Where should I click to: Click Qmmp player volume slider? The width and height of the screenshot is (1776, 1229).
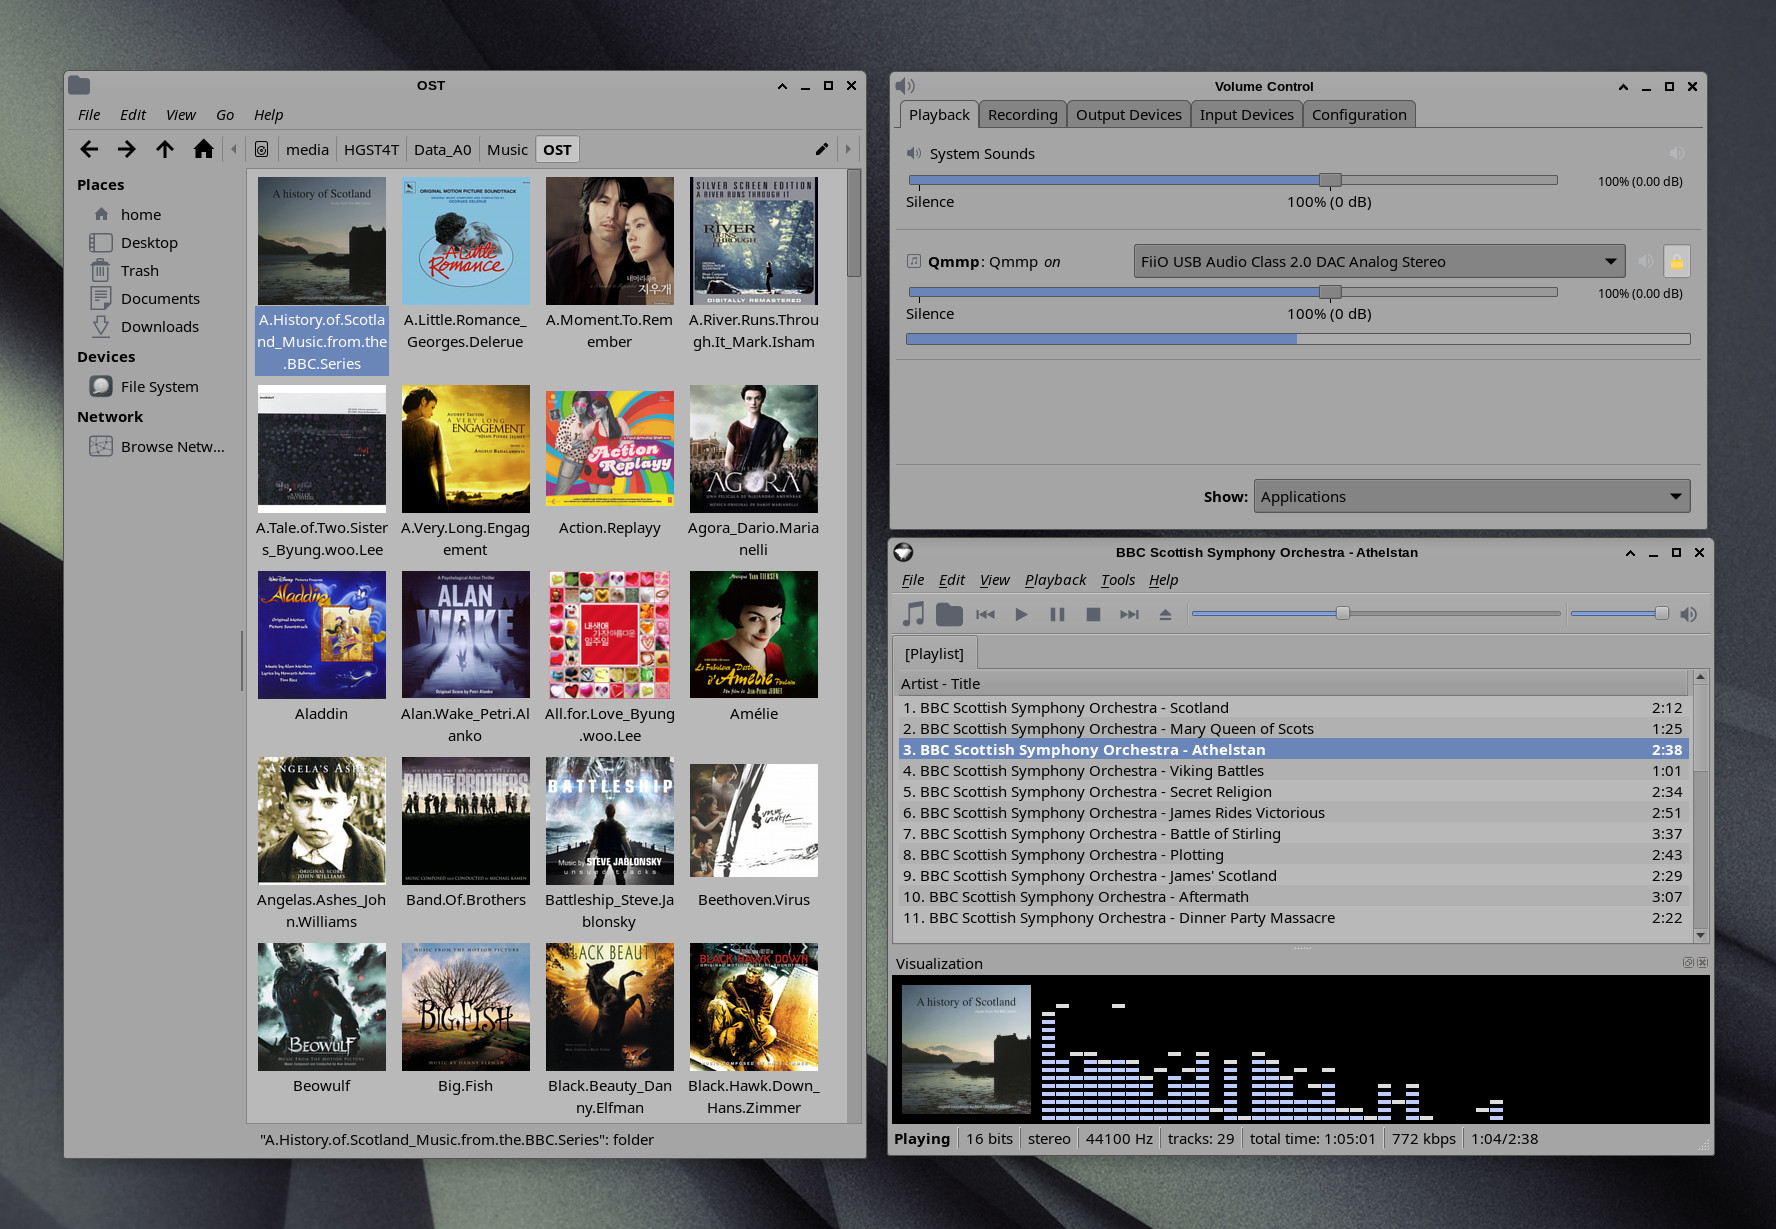[x=1619, y=613]
